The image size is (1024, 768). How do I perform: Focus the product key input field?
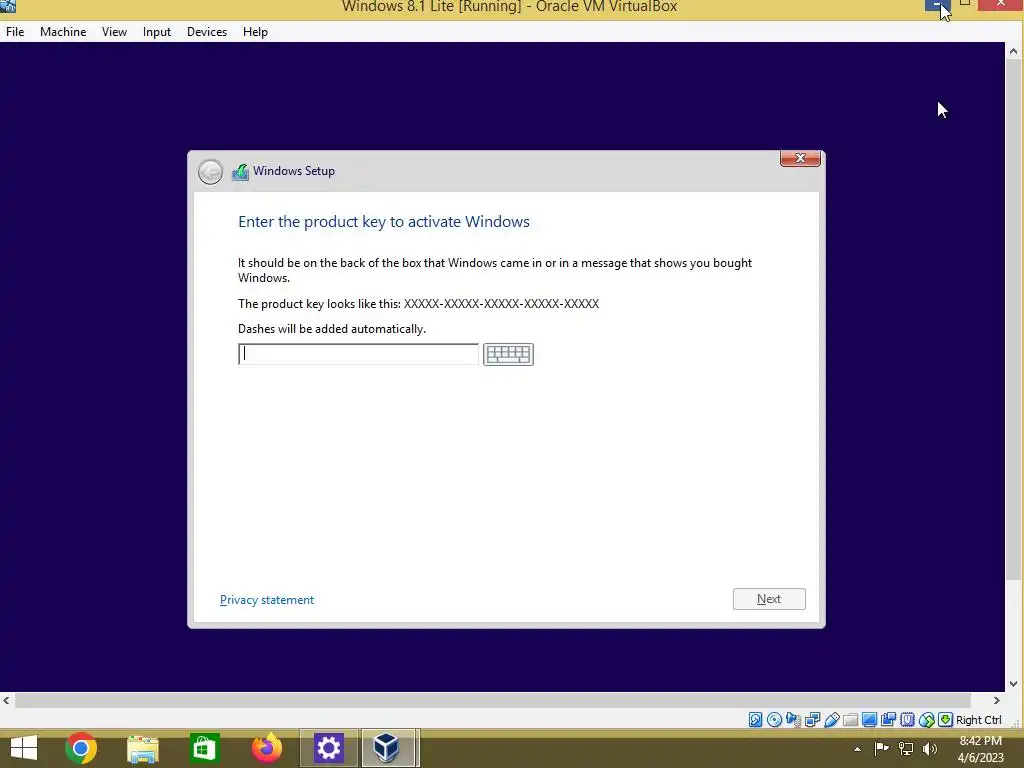[359, 354]
